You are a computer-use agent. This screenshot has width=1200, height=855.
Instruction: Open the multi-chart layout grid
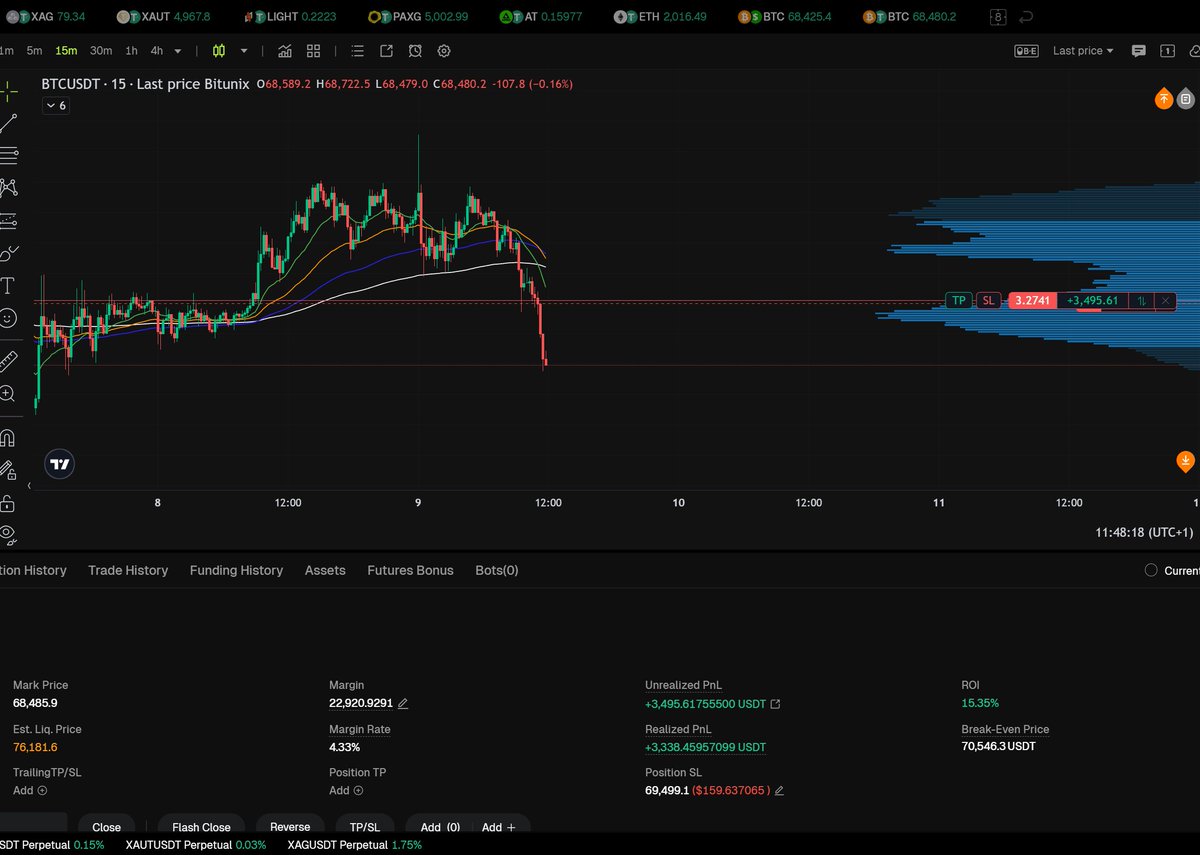(x=313, y=51)
